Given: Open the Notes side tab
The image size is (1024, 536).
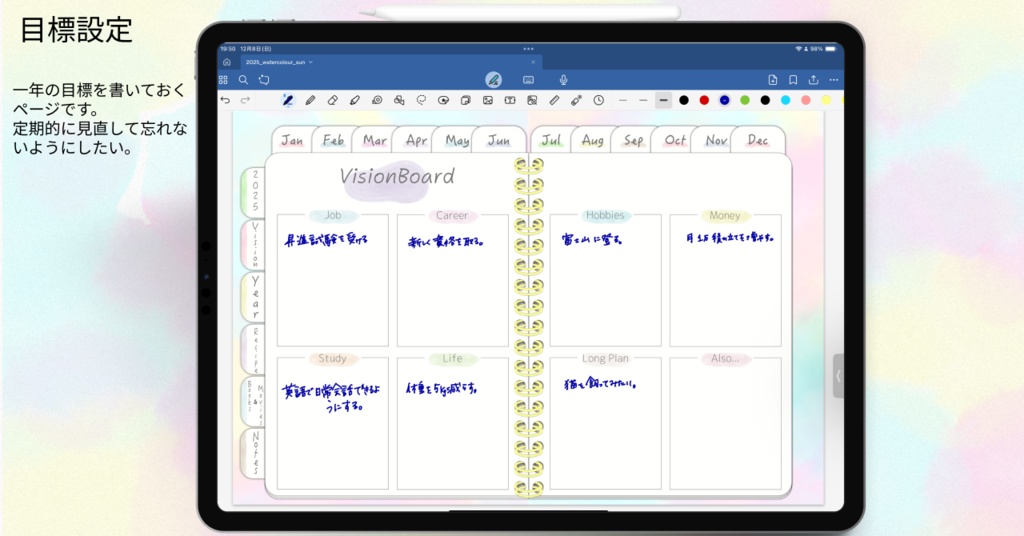Looking at the screenshot, I should (254, 452).
